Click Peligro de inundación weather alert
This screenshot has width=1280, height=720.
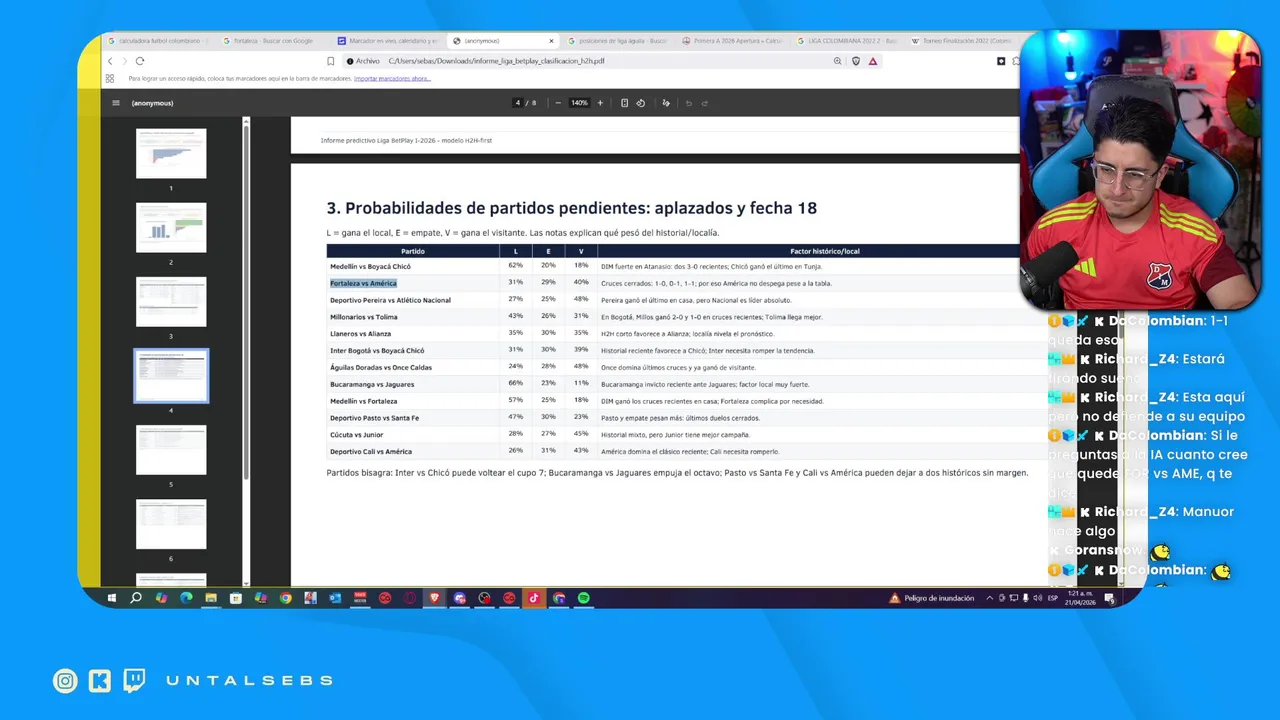(x=931, y=598)
